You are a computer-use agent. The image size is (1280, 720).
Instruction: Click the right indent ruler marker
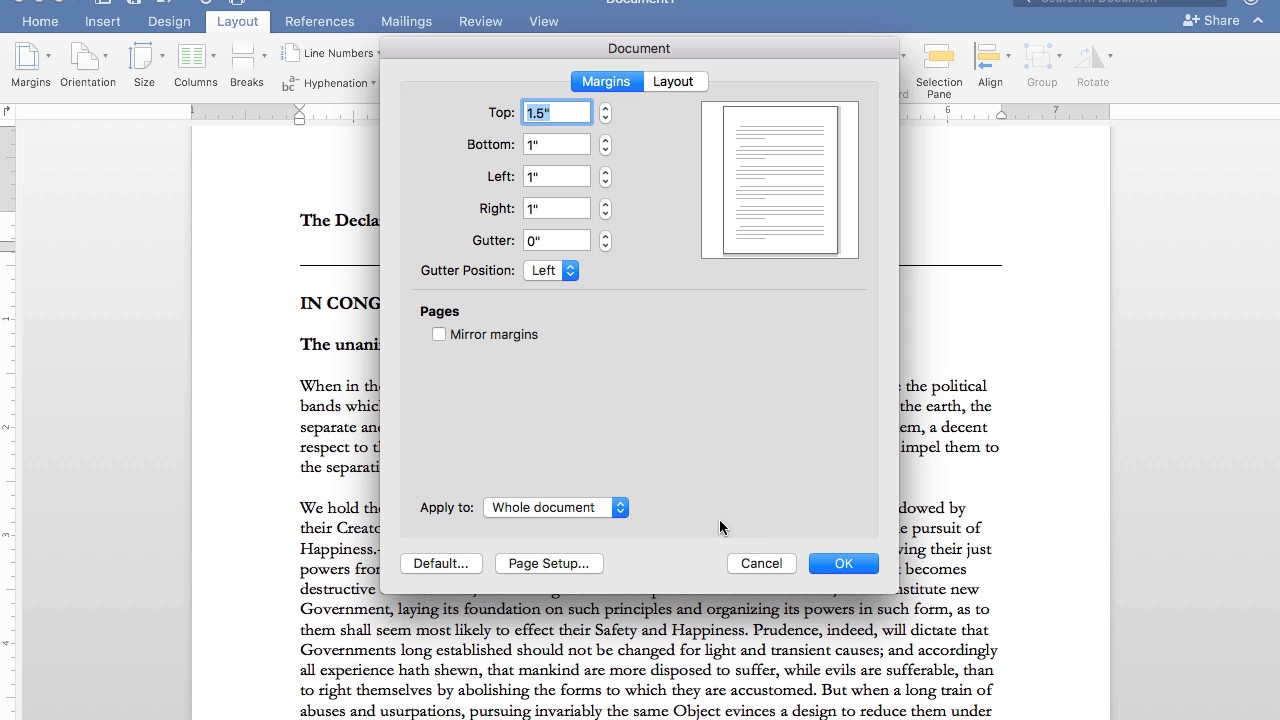click(1001, 115)
